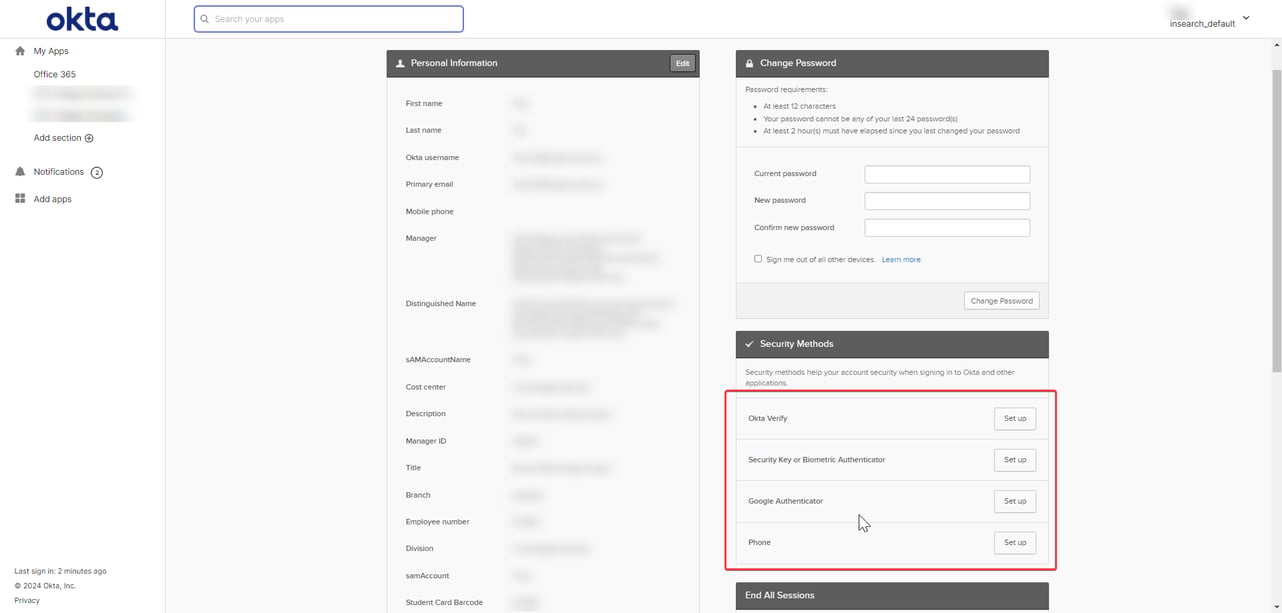Click the Primary email label
Viewport: 1282px width, 613px height.
coord(429,185)
